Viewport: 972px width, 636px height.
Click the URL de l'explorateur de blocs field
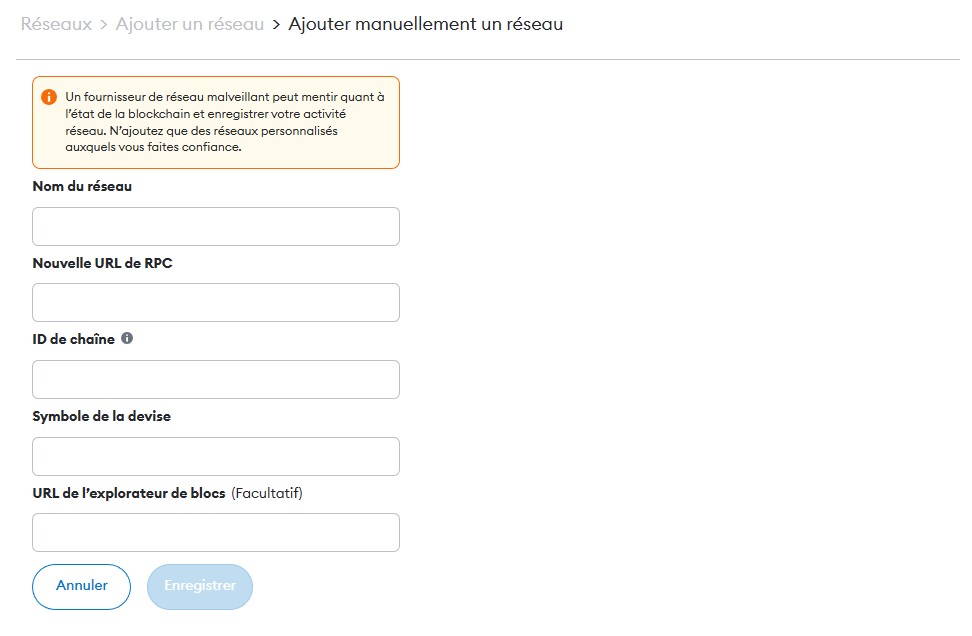coord(216,532)
